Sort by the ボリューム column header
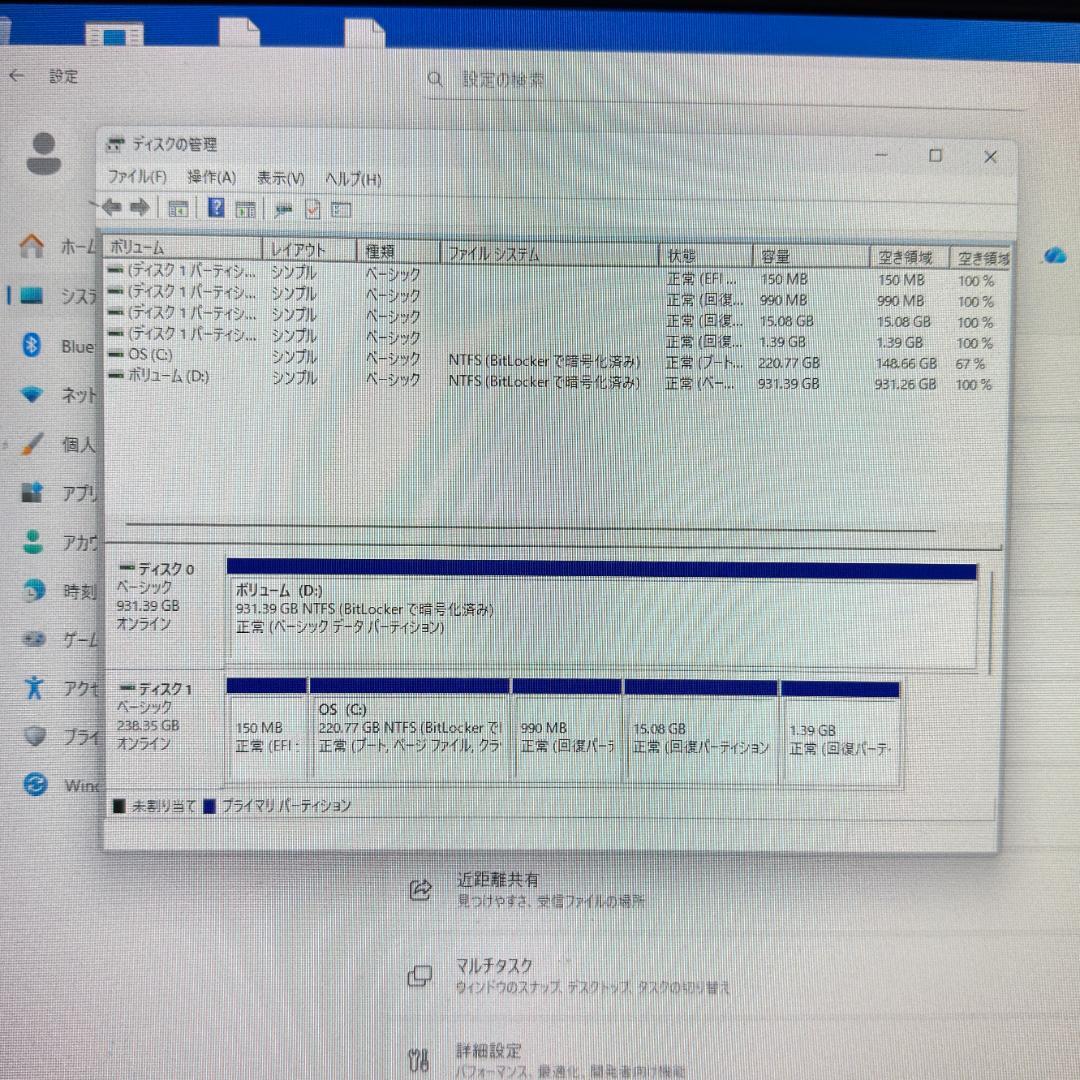The width and height of the screenshot is (1080, 1080). 183,247
